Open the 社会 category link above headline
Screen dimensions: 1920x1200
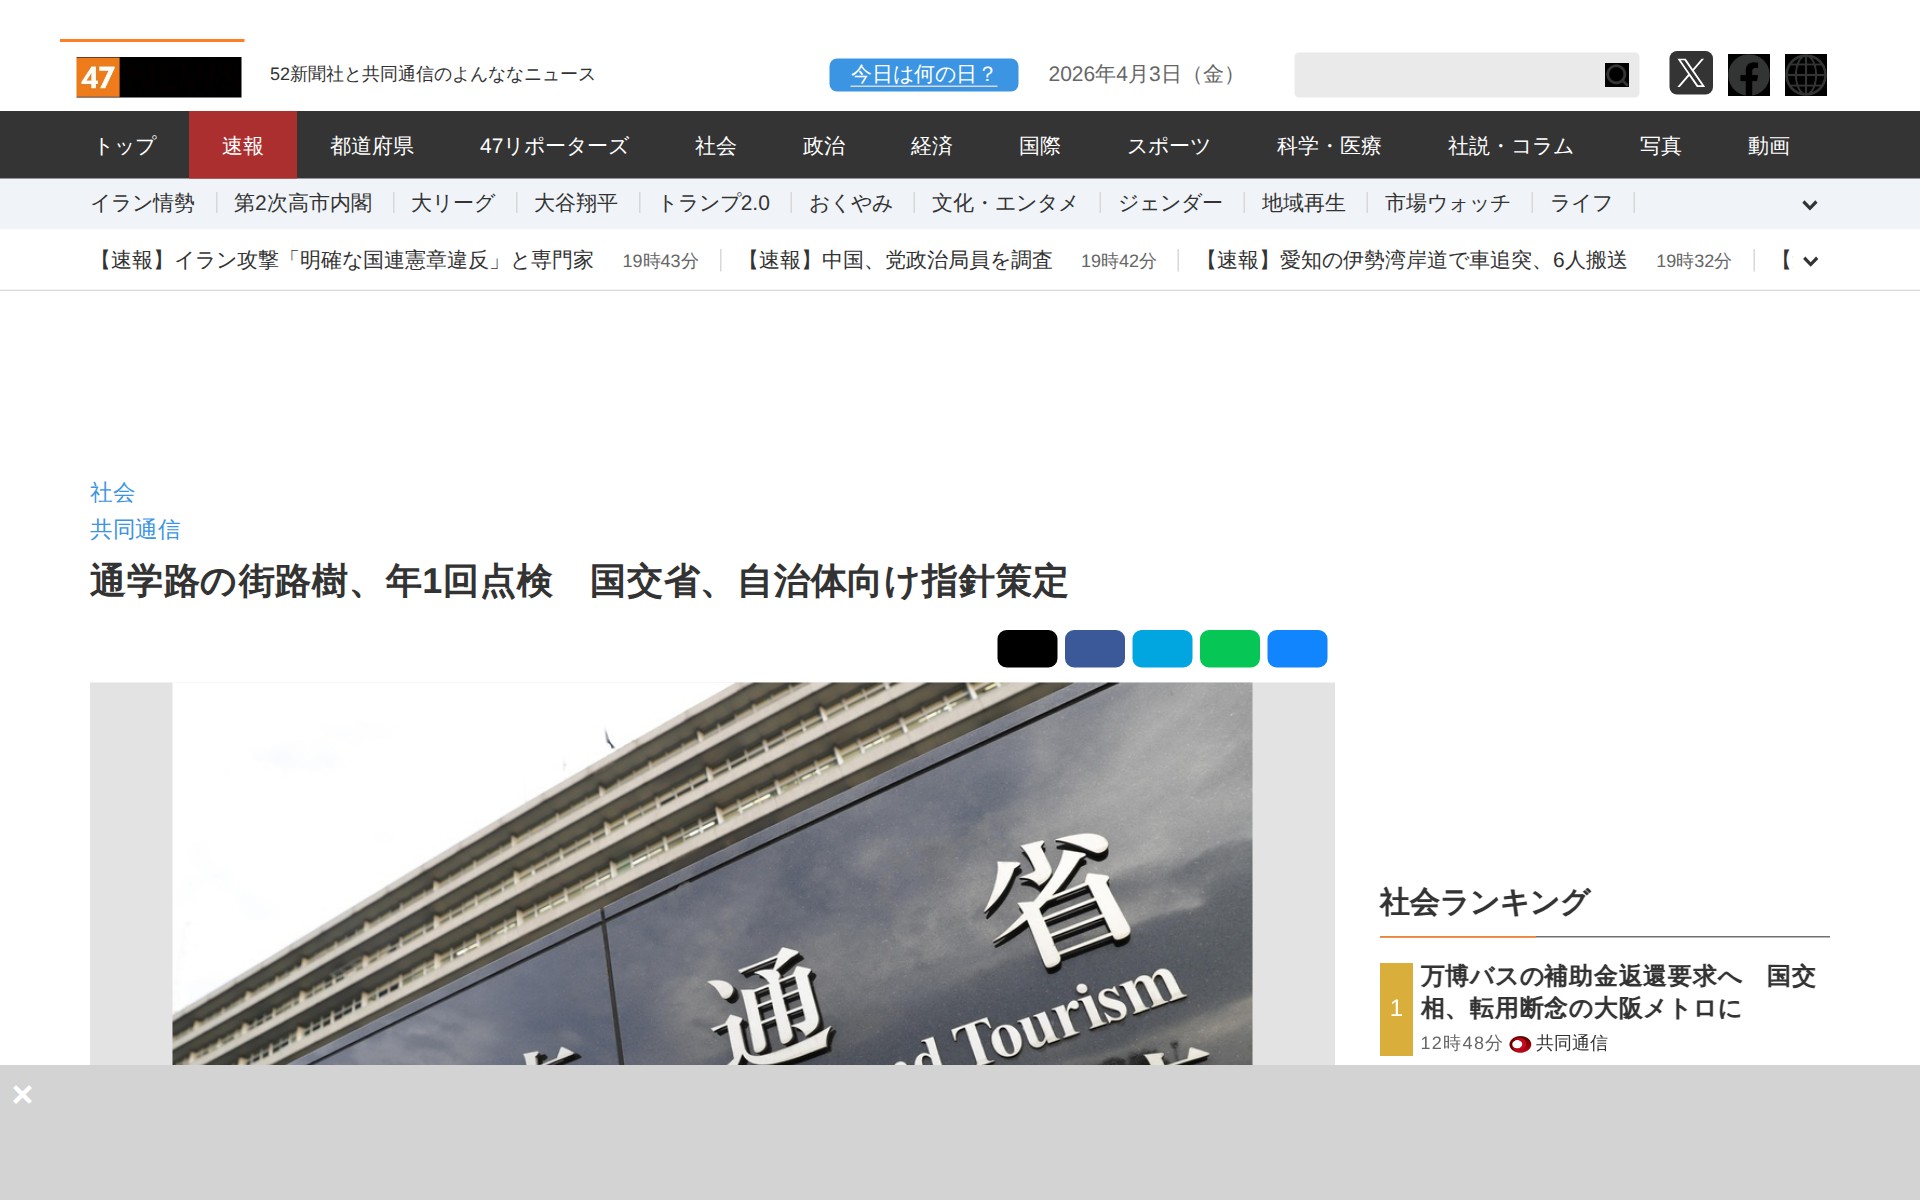click(x=112, y=492)
